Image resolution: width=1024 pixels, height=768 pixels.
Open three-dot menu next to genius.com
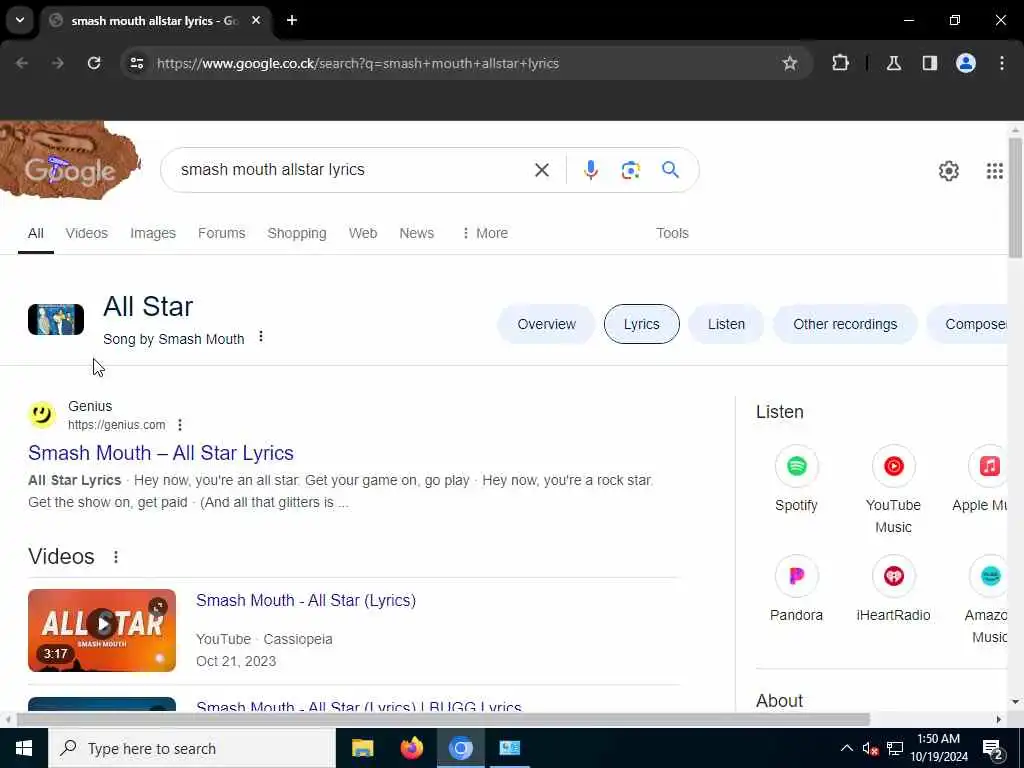pos(180,424)
